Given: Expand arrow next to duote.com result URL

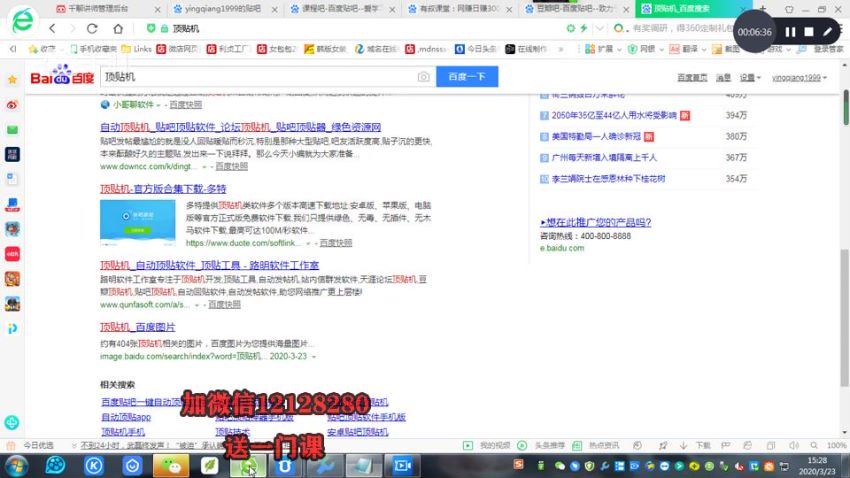Looking at the screenshot, I should click(308, 243).
